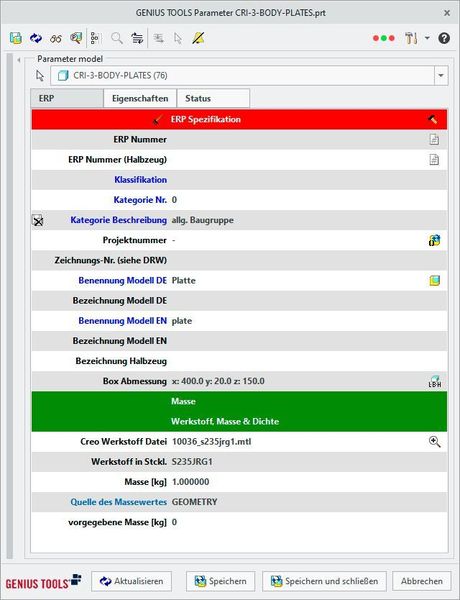Click the Bezeichnung Halbzeug label
The width and height of the screenshot is (460, 600).
click(121, 361)
